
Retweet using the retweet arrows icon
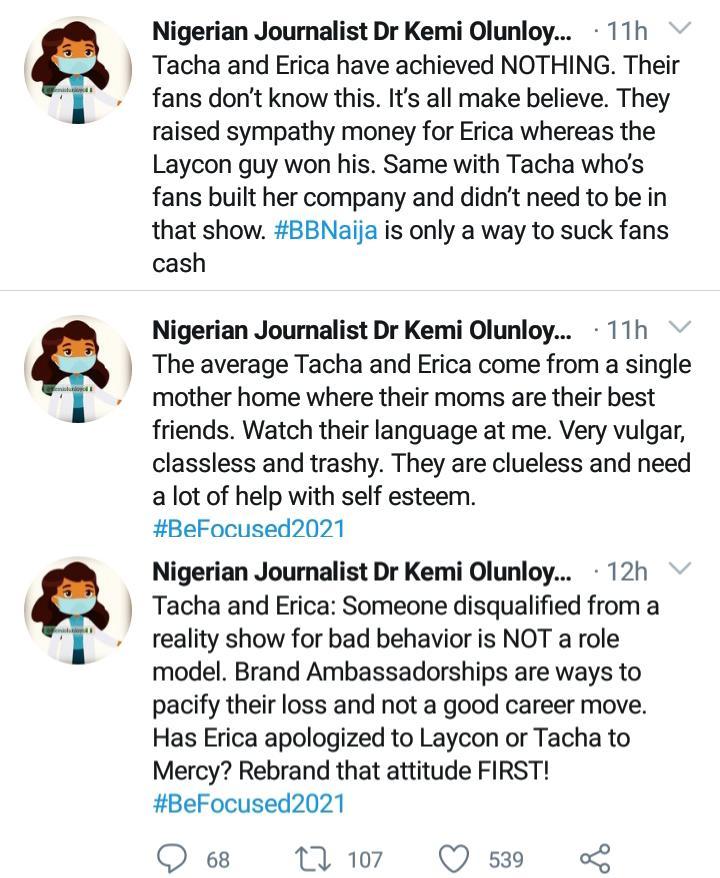coord(311,858)
